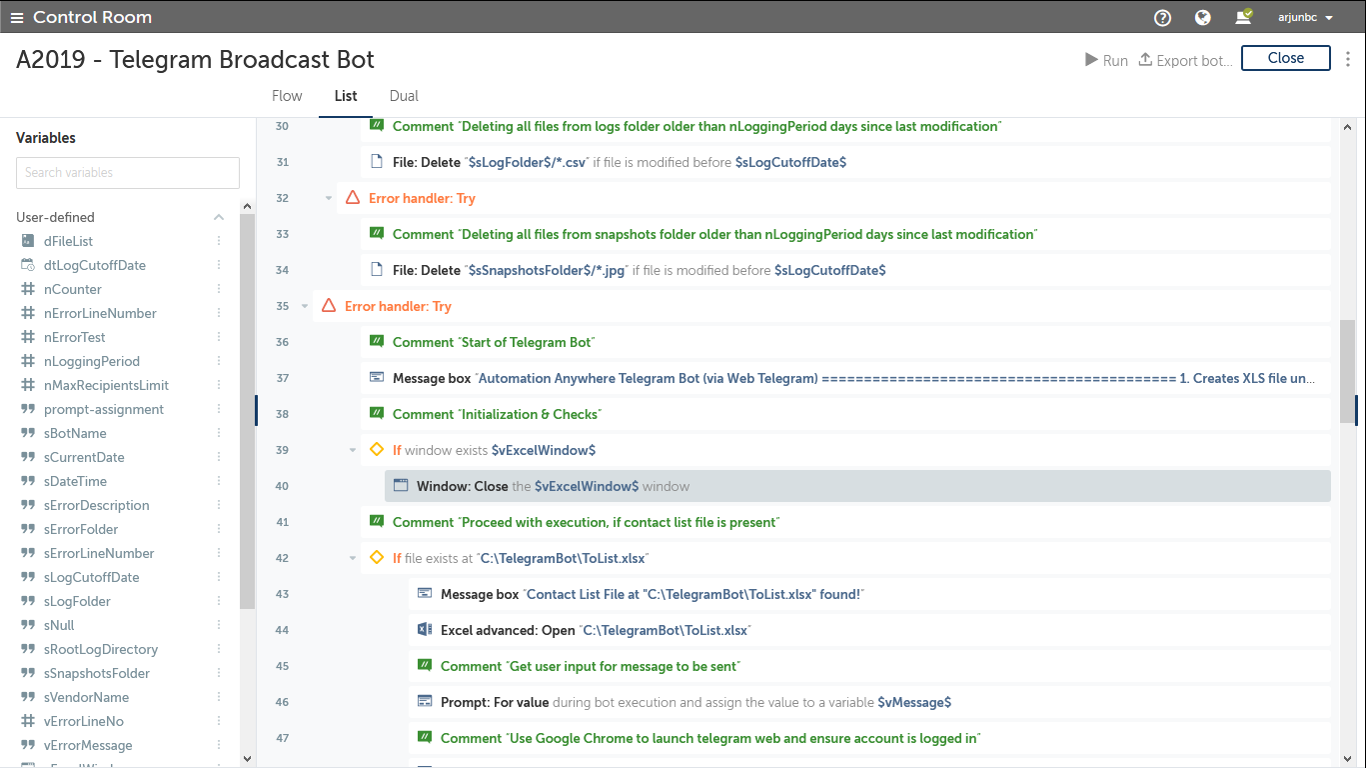Image resolution: width=1366 pixels, height=768 pixels.
Task: Click the file icon on line 31
Action: click(377, 162)
